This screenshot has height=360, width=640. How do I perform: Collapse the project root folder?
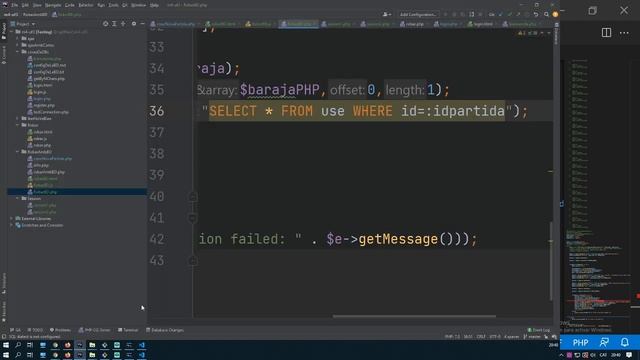coord(12,32)
